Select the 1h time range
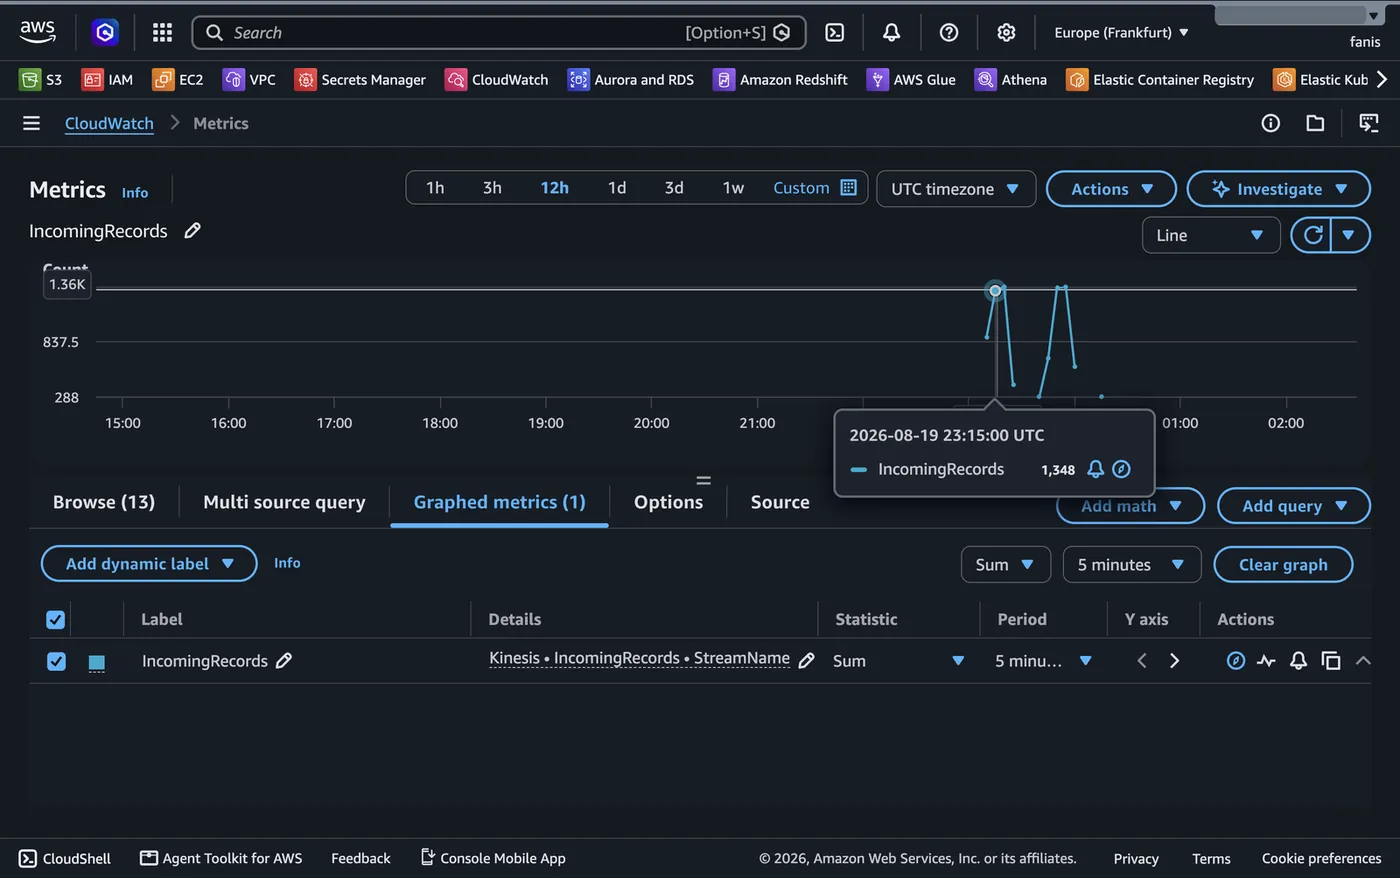Viewport: 1400px width, 878px height. point(435,188)
